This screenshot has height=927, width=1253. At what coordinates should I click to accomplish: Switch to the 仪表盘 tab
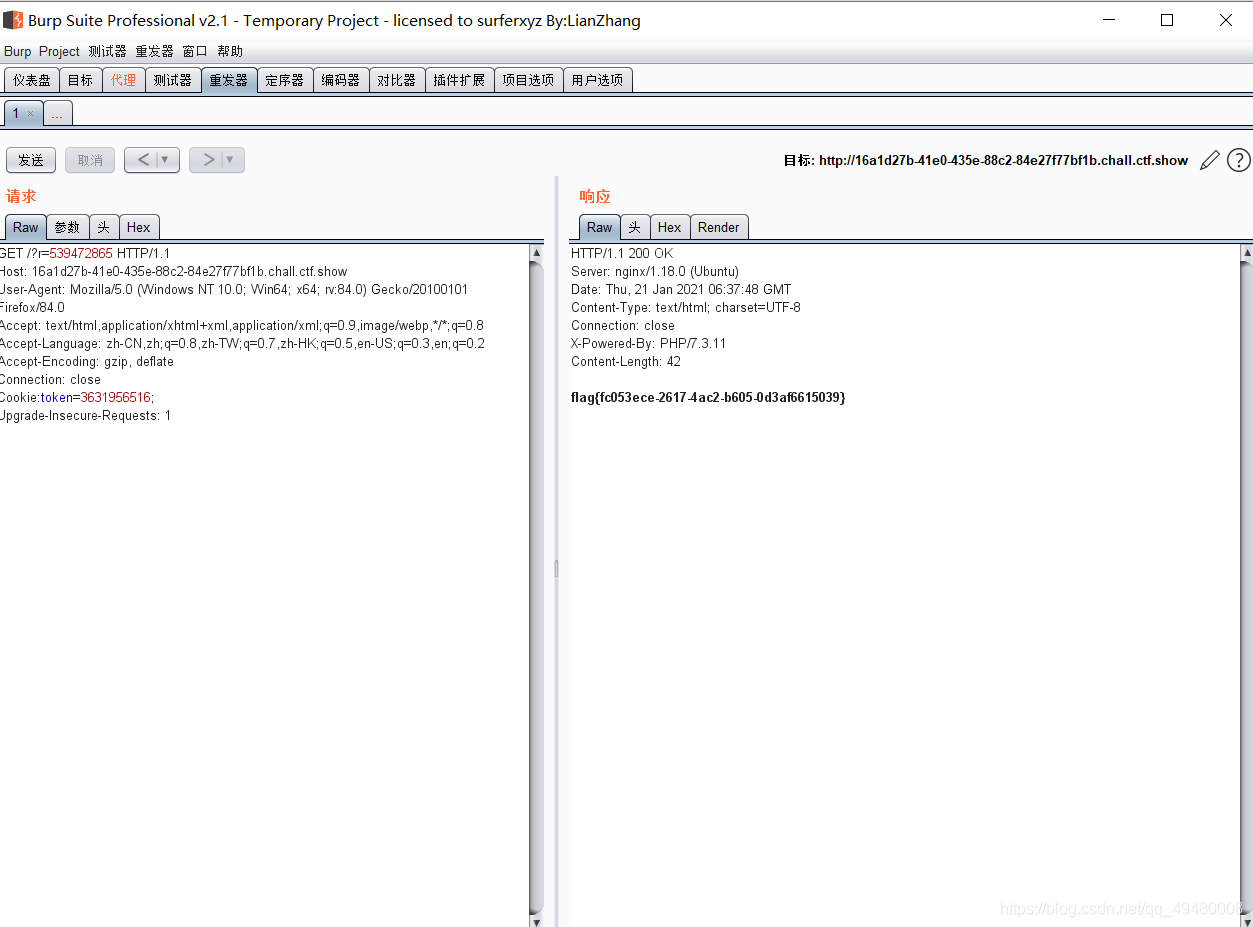tap(32, 80)
